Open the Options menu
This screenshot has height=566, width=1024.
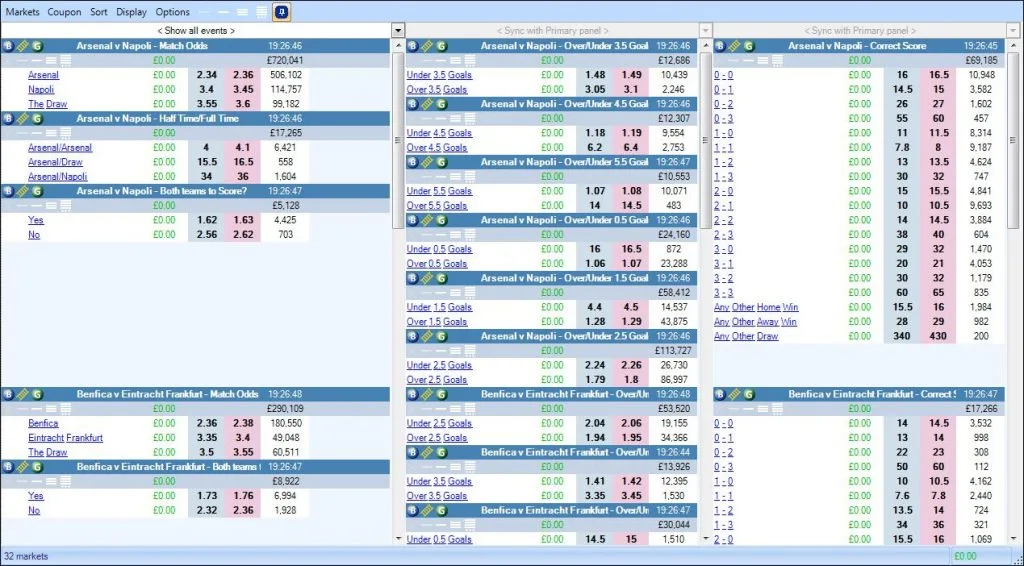pyautogui.click(x=172, y=12)
